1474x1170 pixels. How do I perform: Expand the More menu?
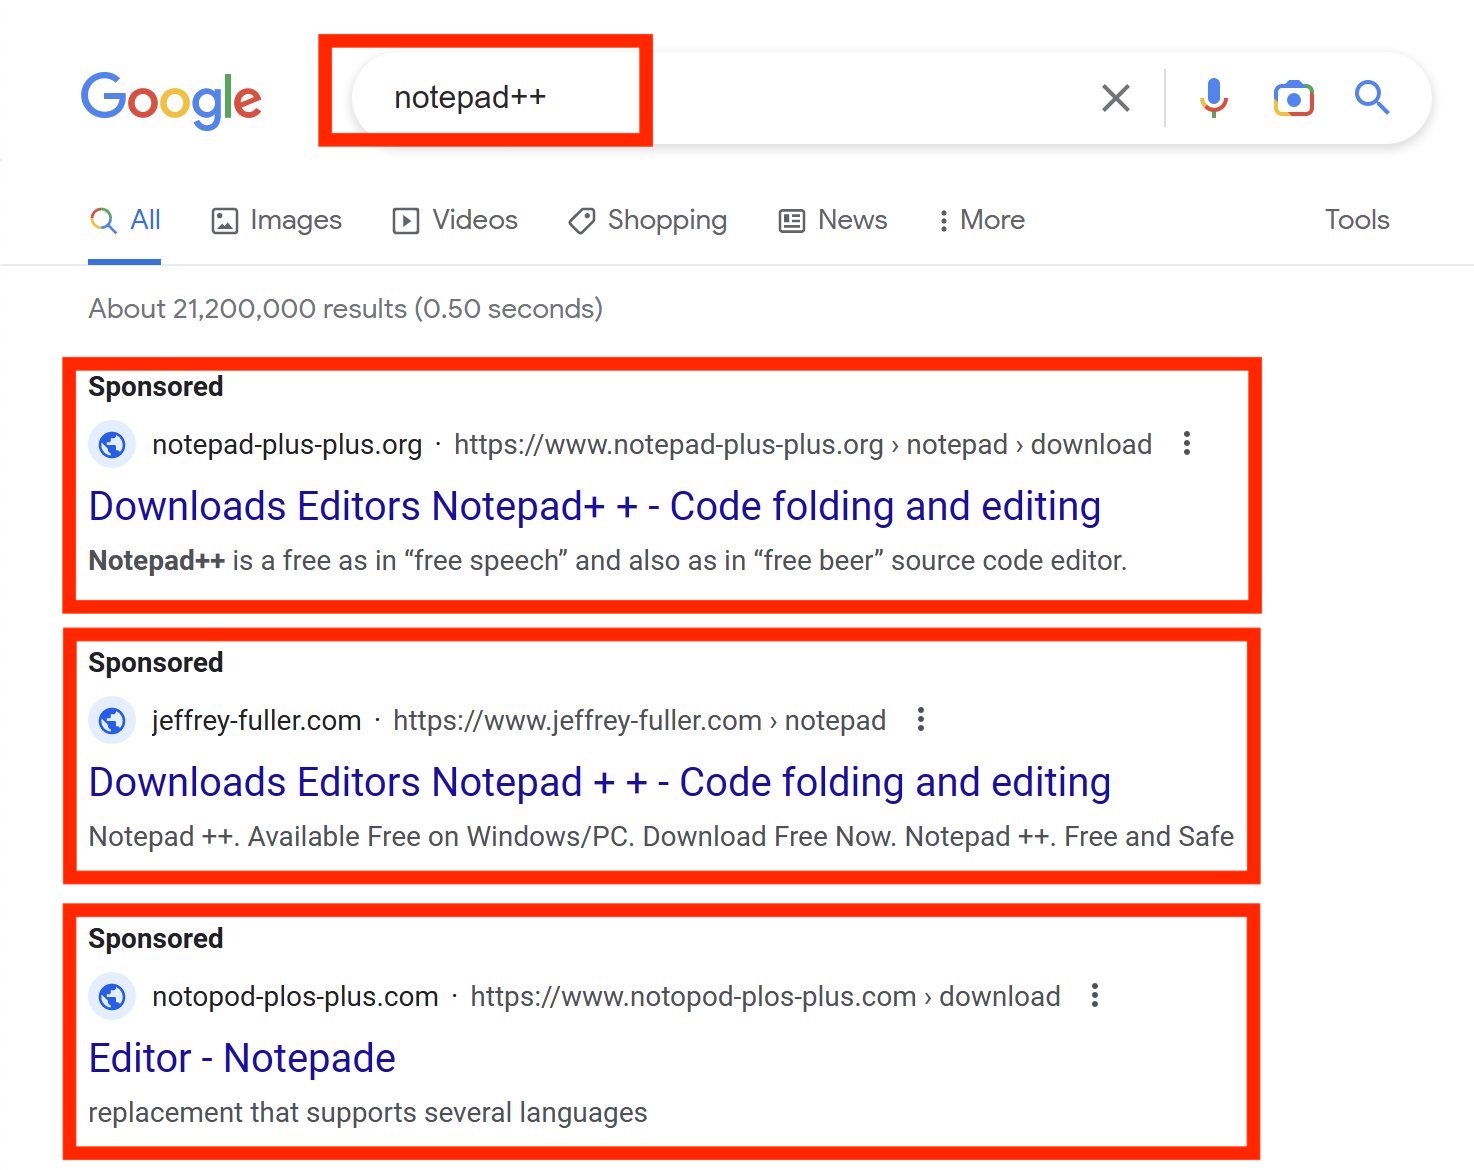point(981,220)
